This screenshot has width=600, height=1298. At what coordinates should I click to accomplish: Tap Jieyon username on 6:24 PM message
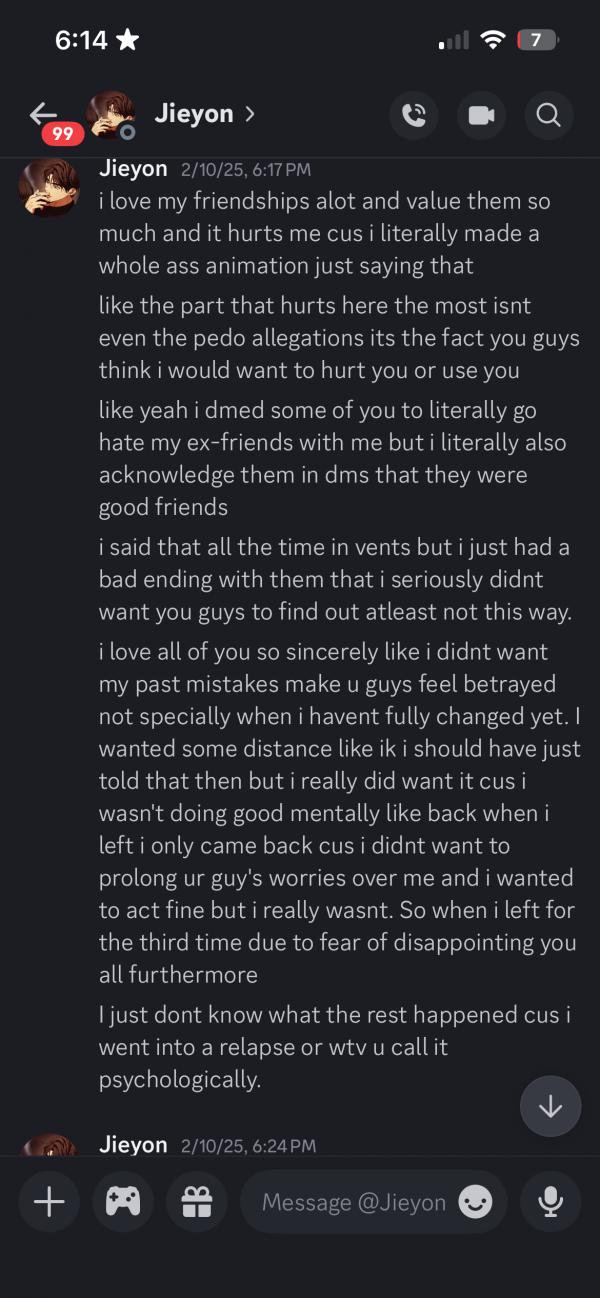[x=133, y=1145]
